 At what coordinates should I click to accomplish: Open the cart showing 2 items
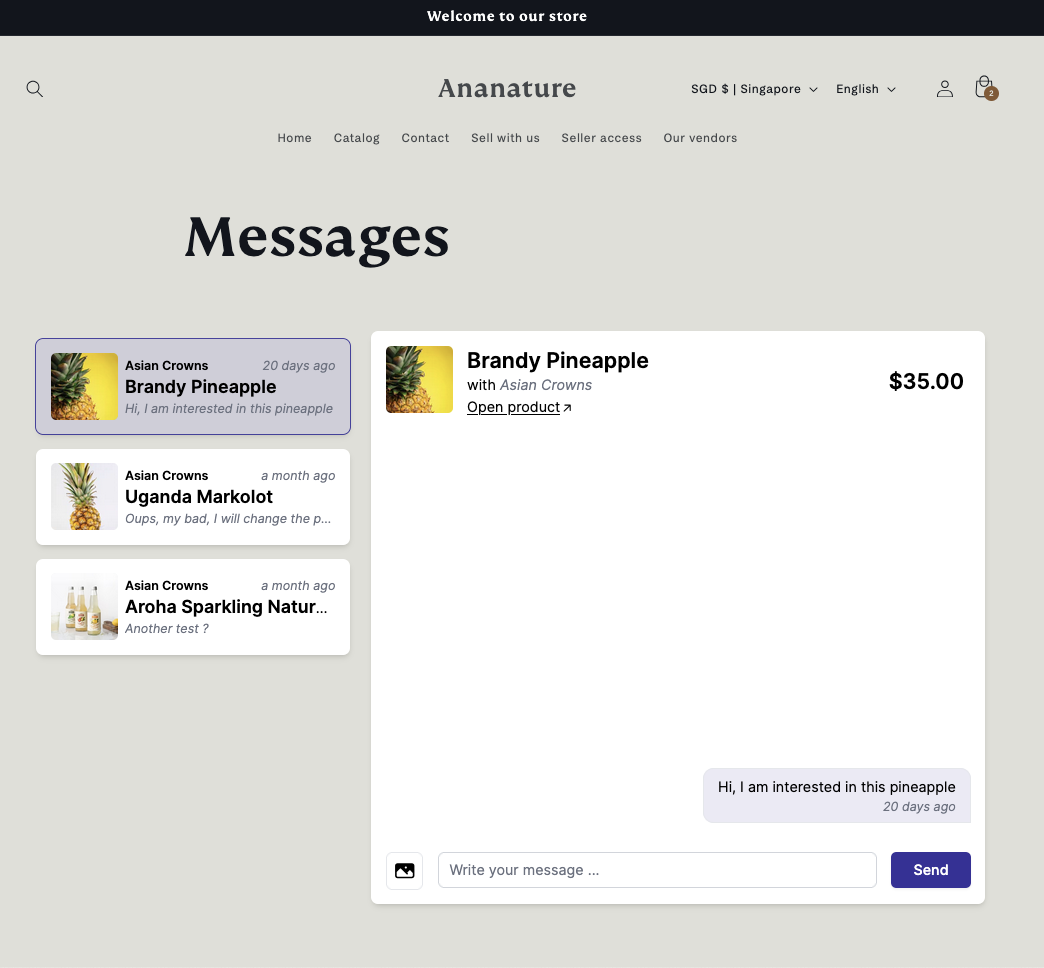pos(984,87)
